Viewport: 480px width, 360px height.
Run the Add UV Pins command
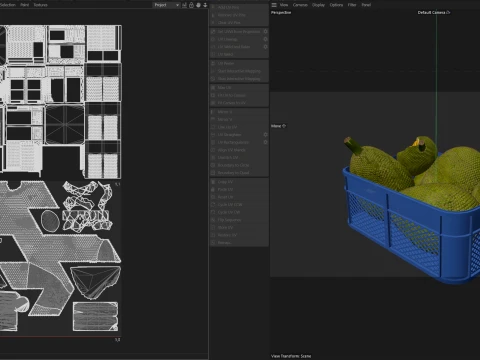click(x=239, y=7)
